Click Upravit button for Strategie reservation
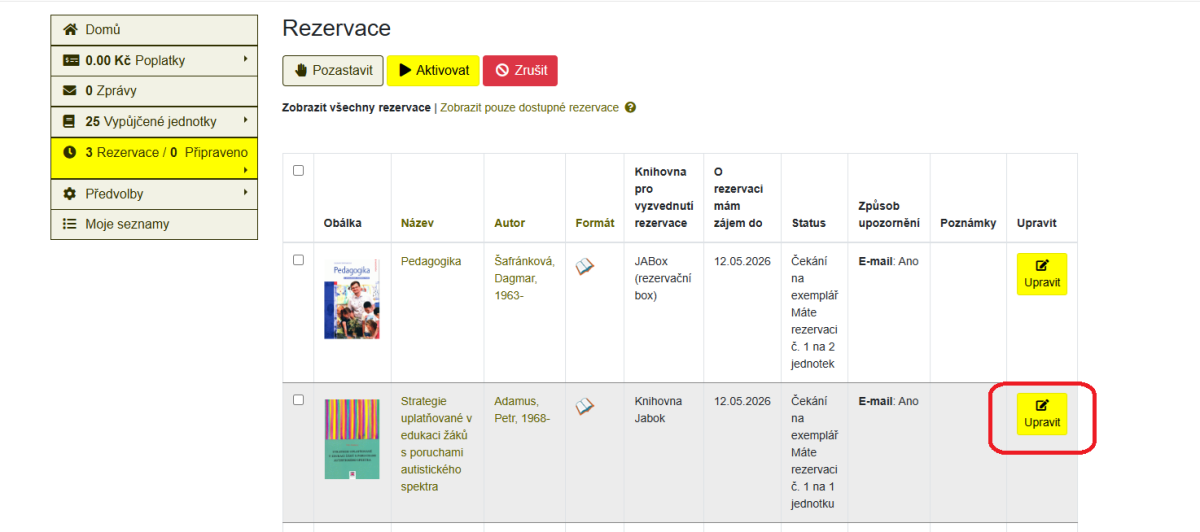The width and height of the screenshot is (1200, 532). click(x=1042, y=414)
